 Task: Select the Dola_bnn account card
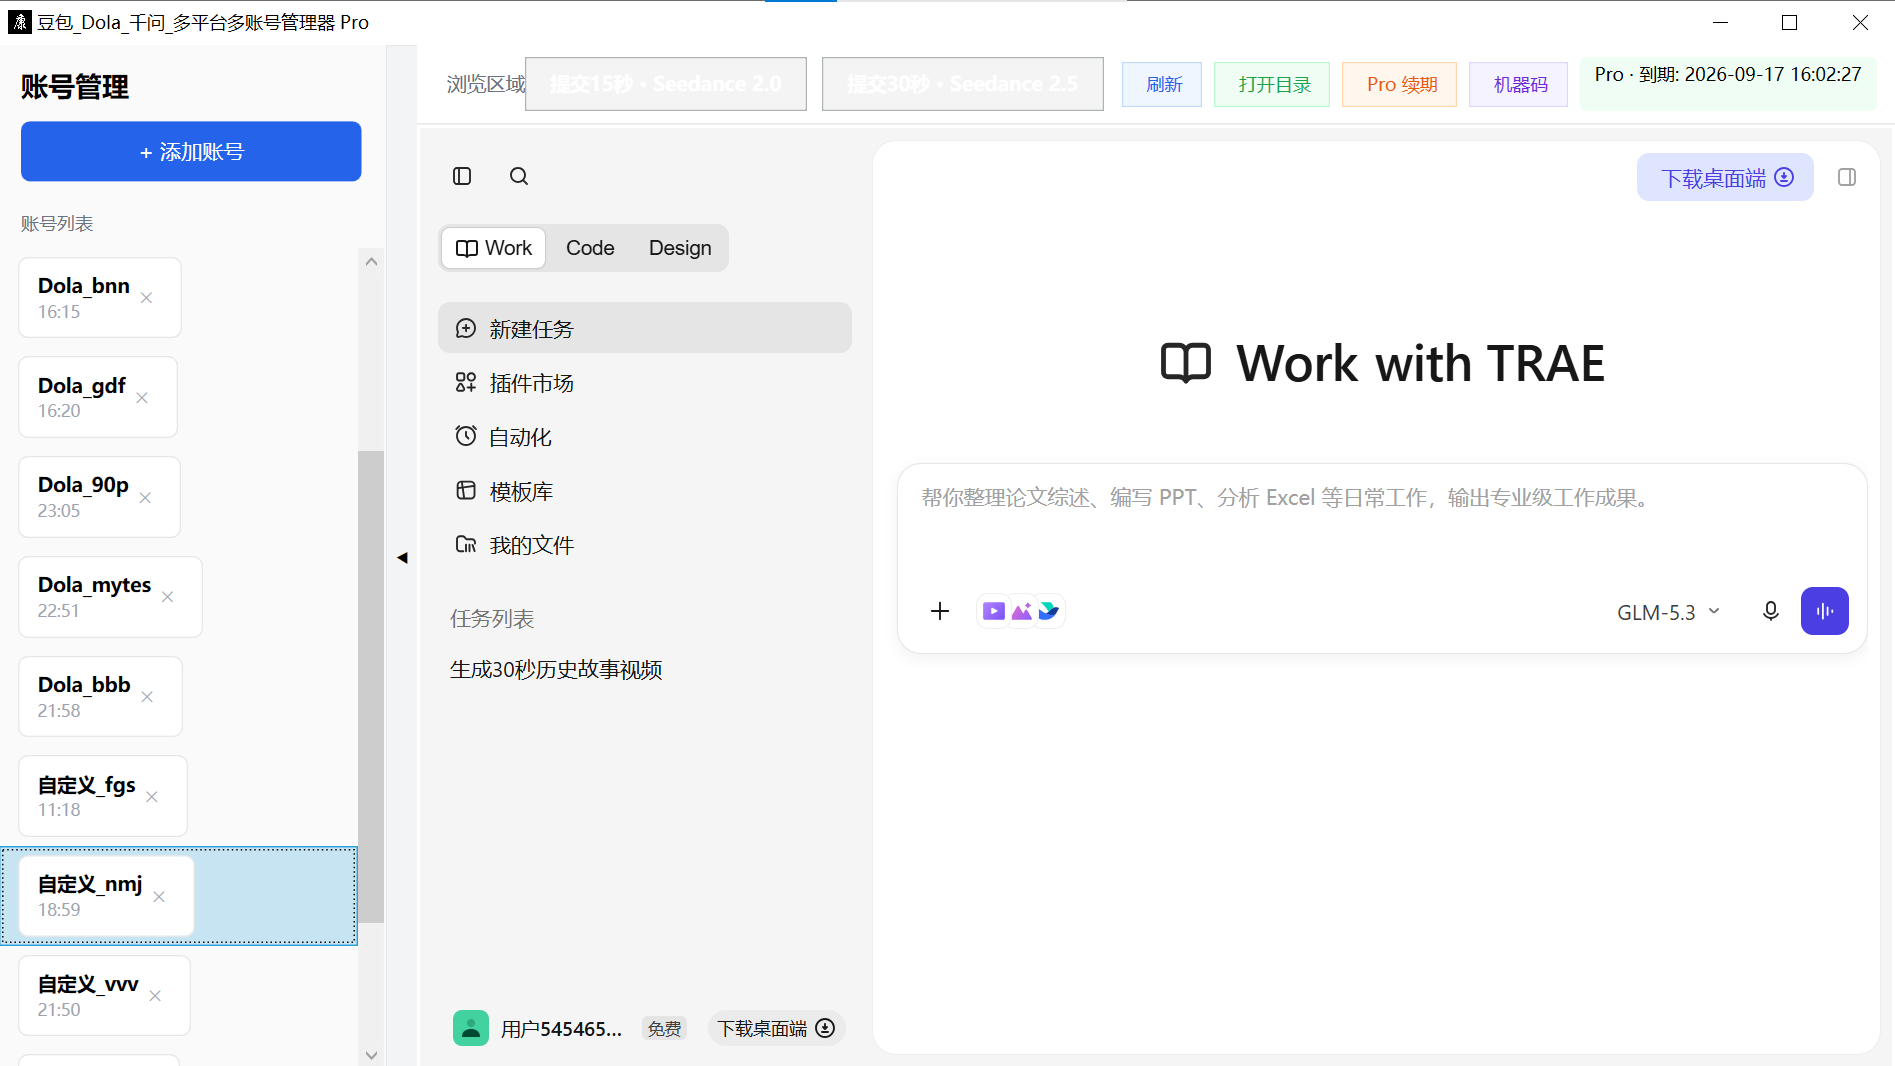(100, 297)
